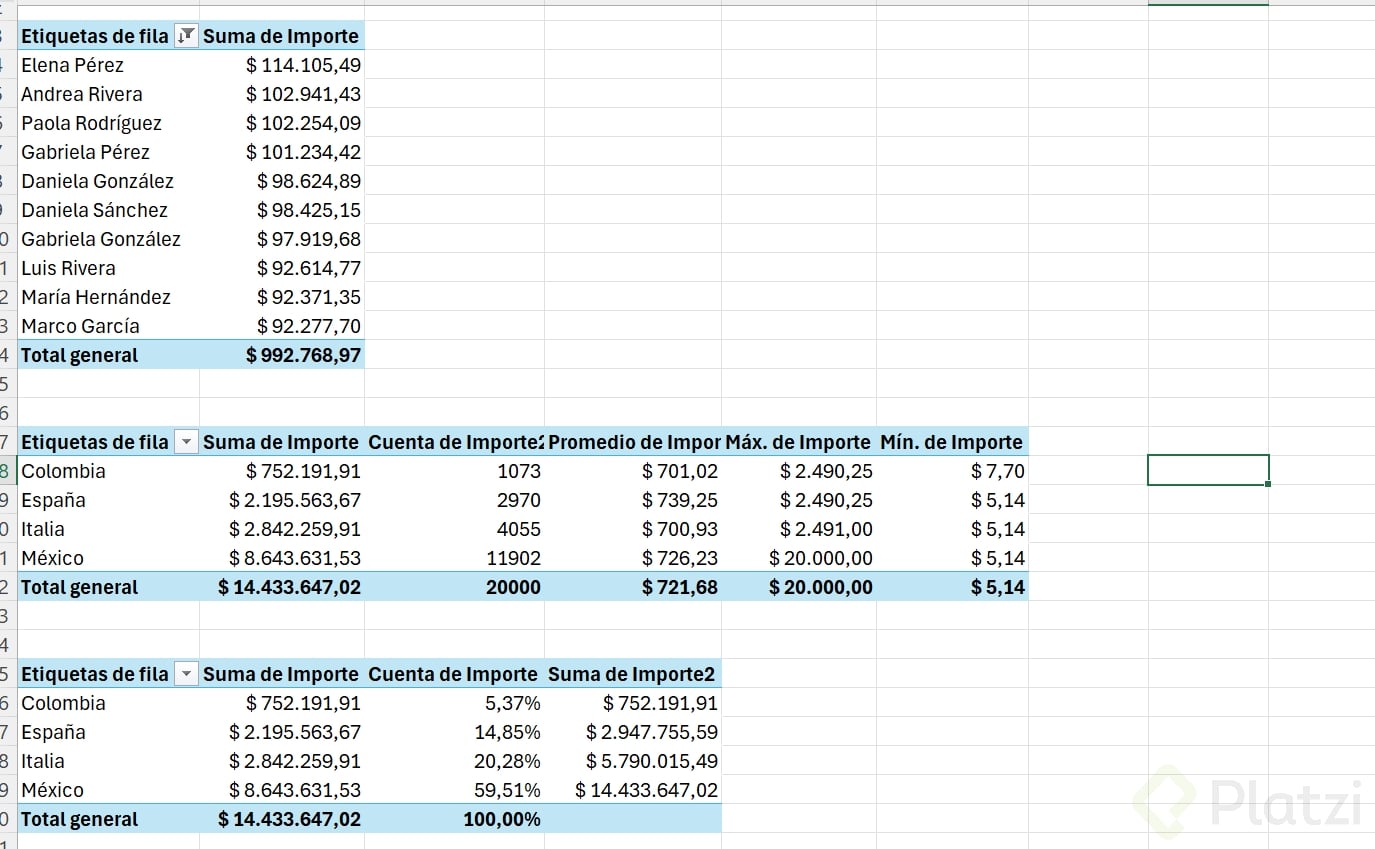Select the Cuenta de Importe2 header
Screen dimensions: 1375x849
click(455, 442)
